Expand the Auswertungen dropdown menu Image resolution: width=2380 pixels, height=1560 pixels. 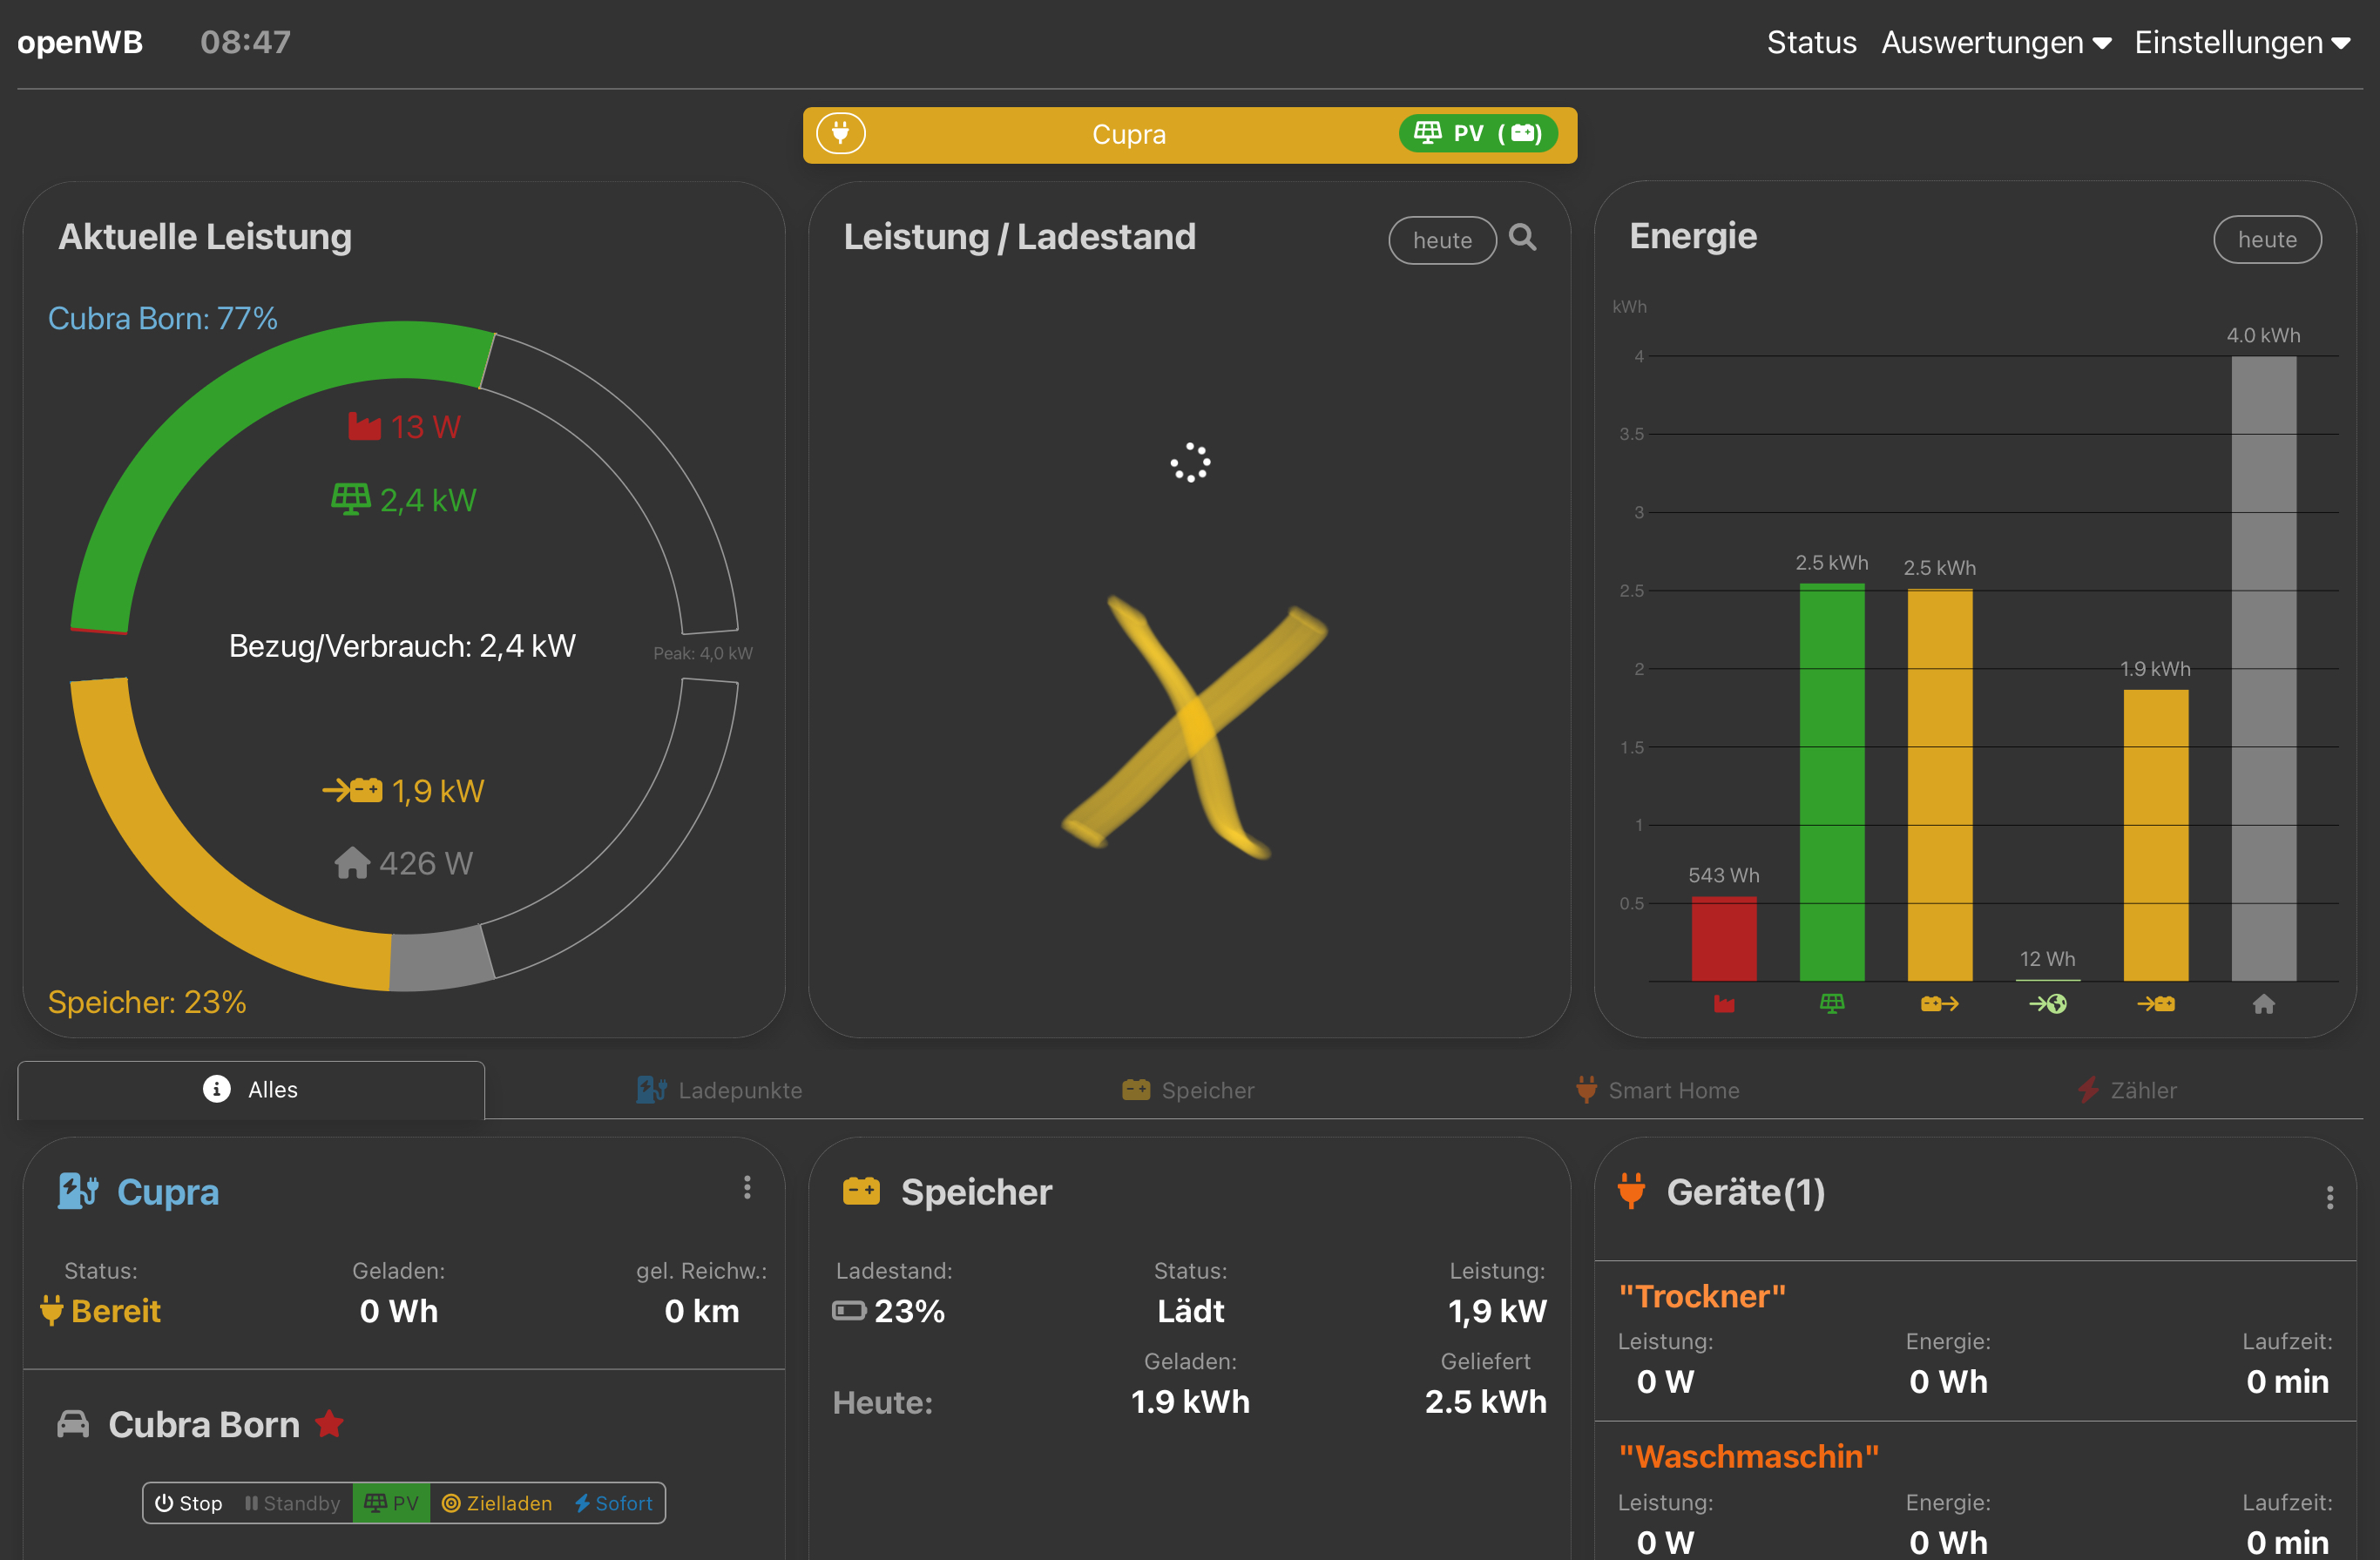(x=1996, y=42)
